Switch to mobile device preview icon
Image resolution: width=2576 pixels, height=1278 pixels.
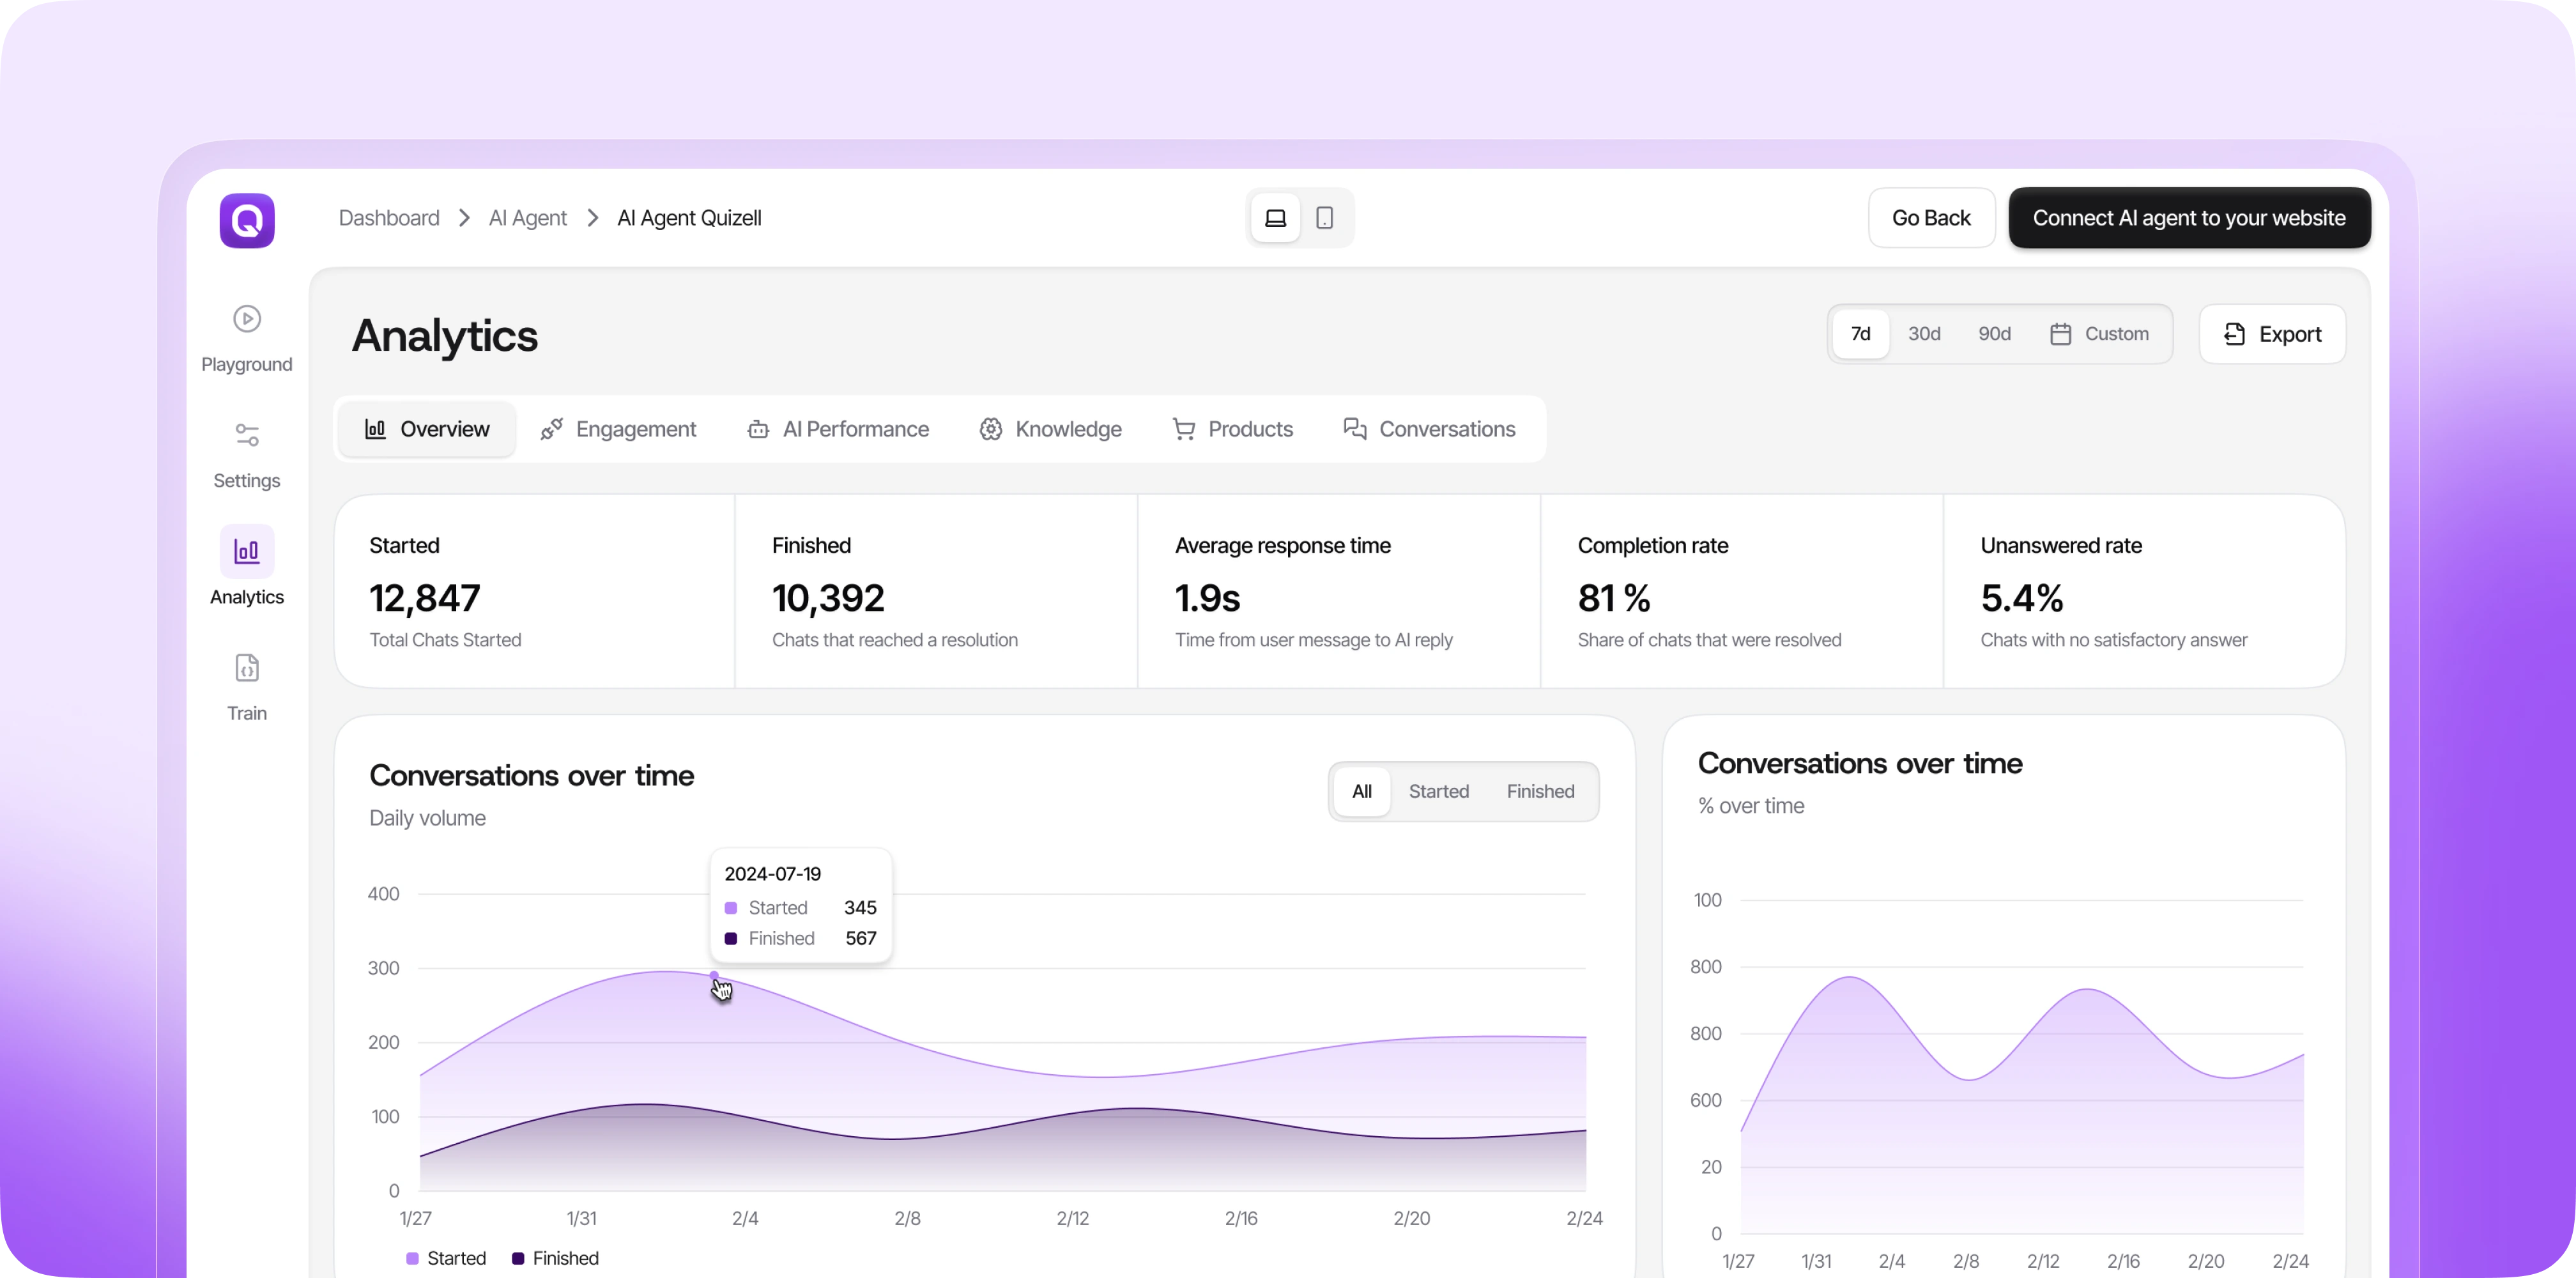[x=1325, y=218]
